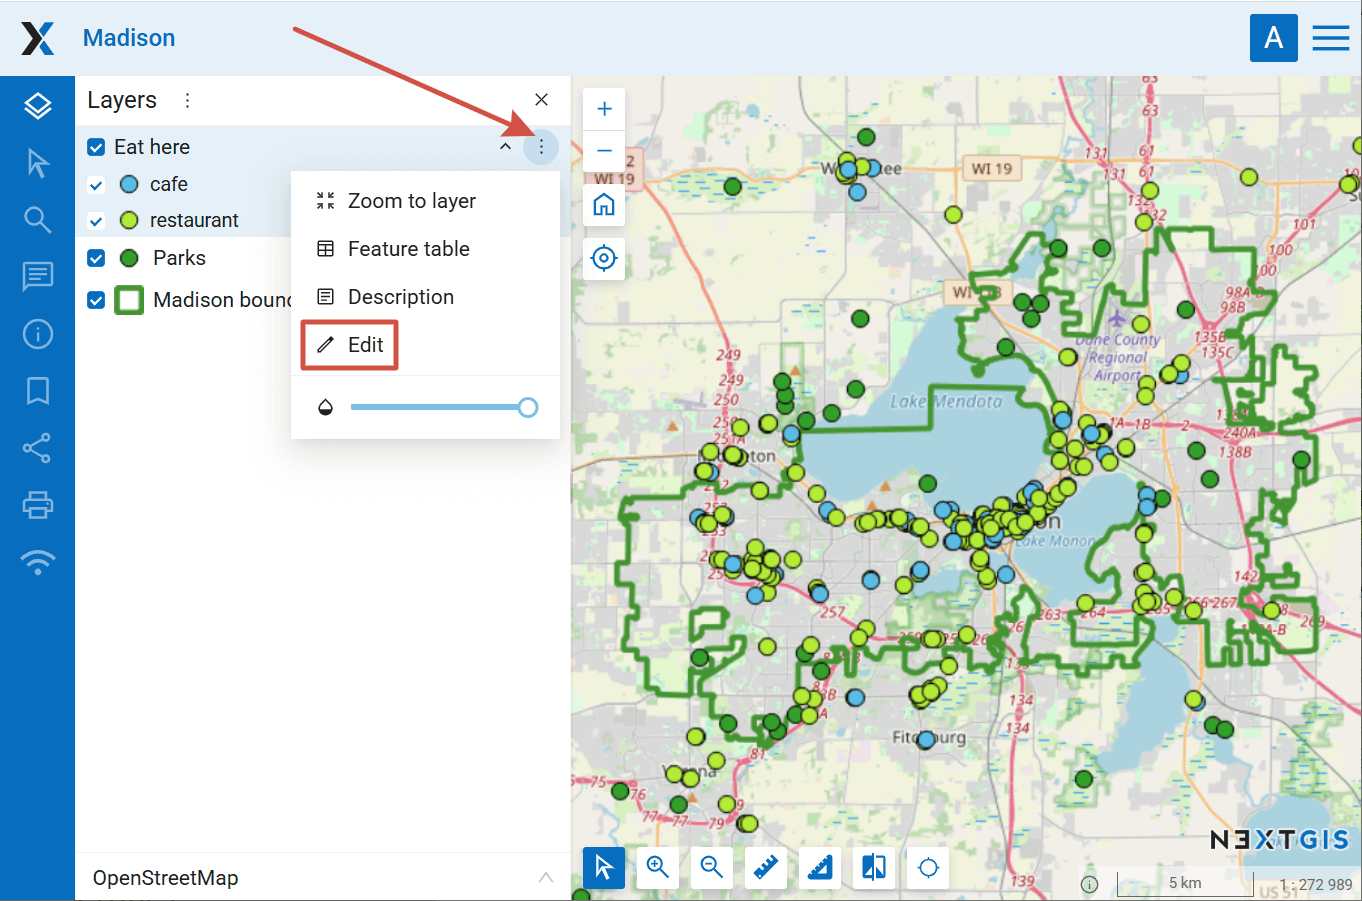Image resolution: width=1362 pixels, height=901 pixels.
Task: Select the swipe compare tool
Action: tap(874, 867)
